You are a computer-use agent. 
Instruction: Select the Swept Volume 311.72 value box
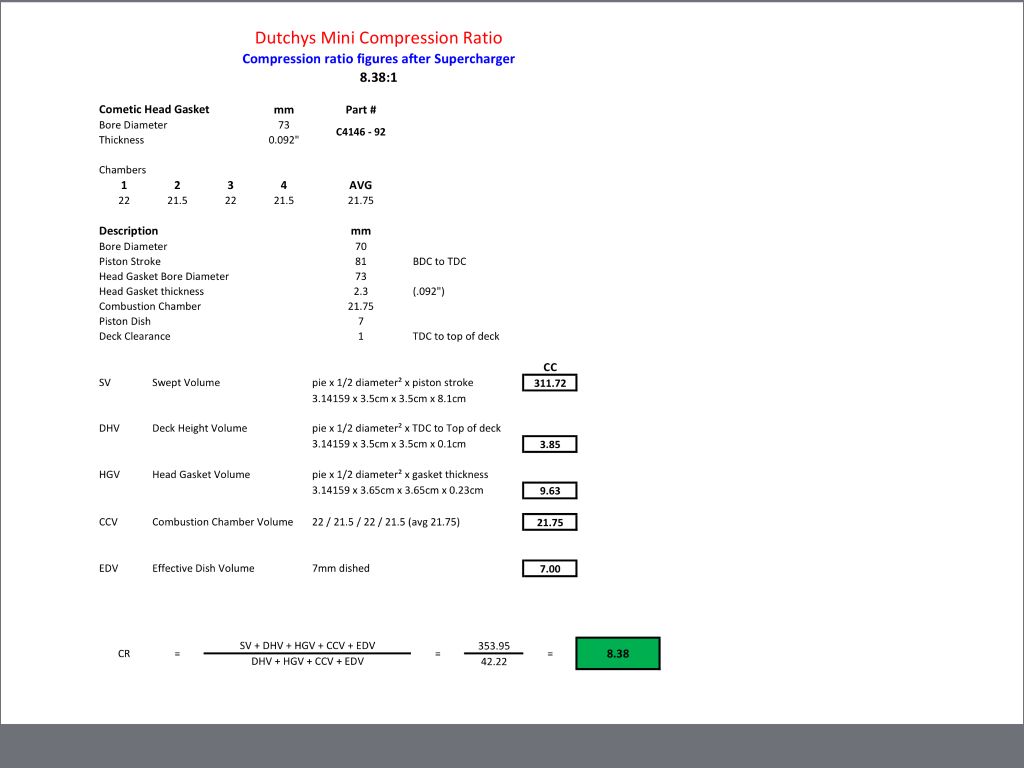coord(549,382)
